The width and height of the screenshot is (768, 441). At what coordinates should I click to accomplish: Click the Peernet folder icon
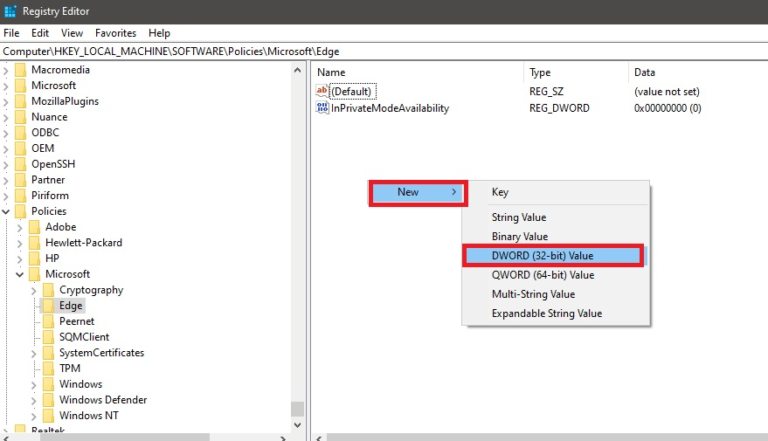(48, 321)
